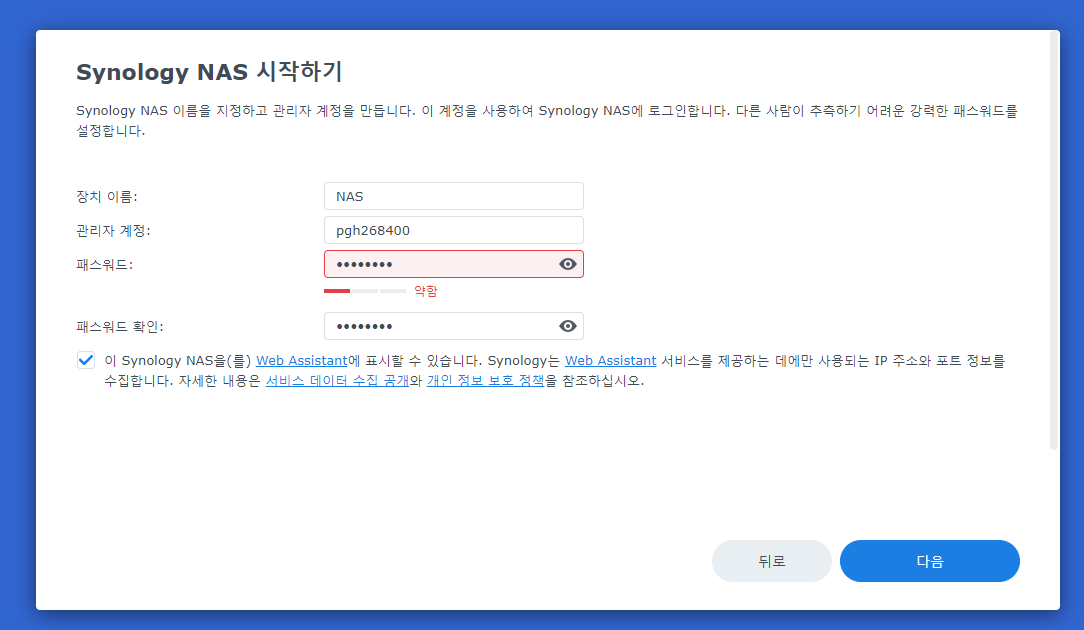Image resolution: width=1084 pixels, height=630 pixels.
Task: Open the second Web Assistant link
Action: coord(610,360)
